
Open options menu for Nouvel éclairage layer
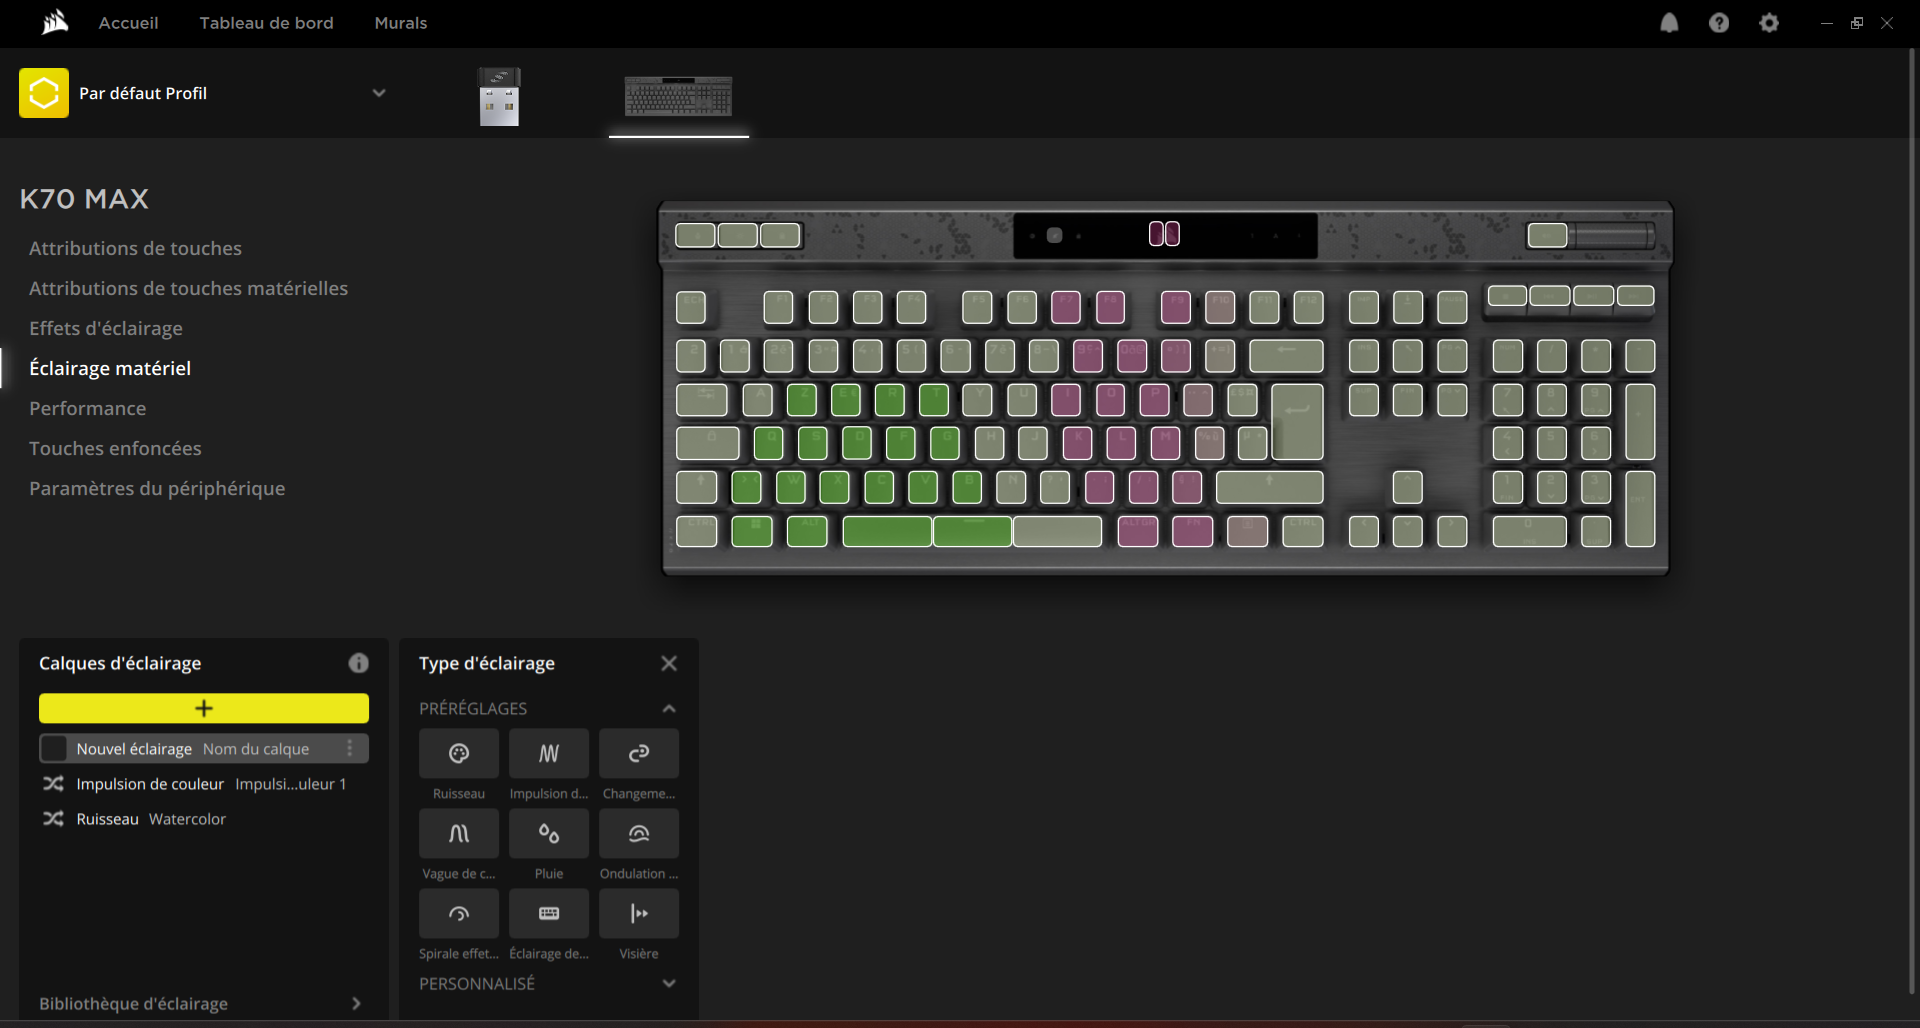349,748
